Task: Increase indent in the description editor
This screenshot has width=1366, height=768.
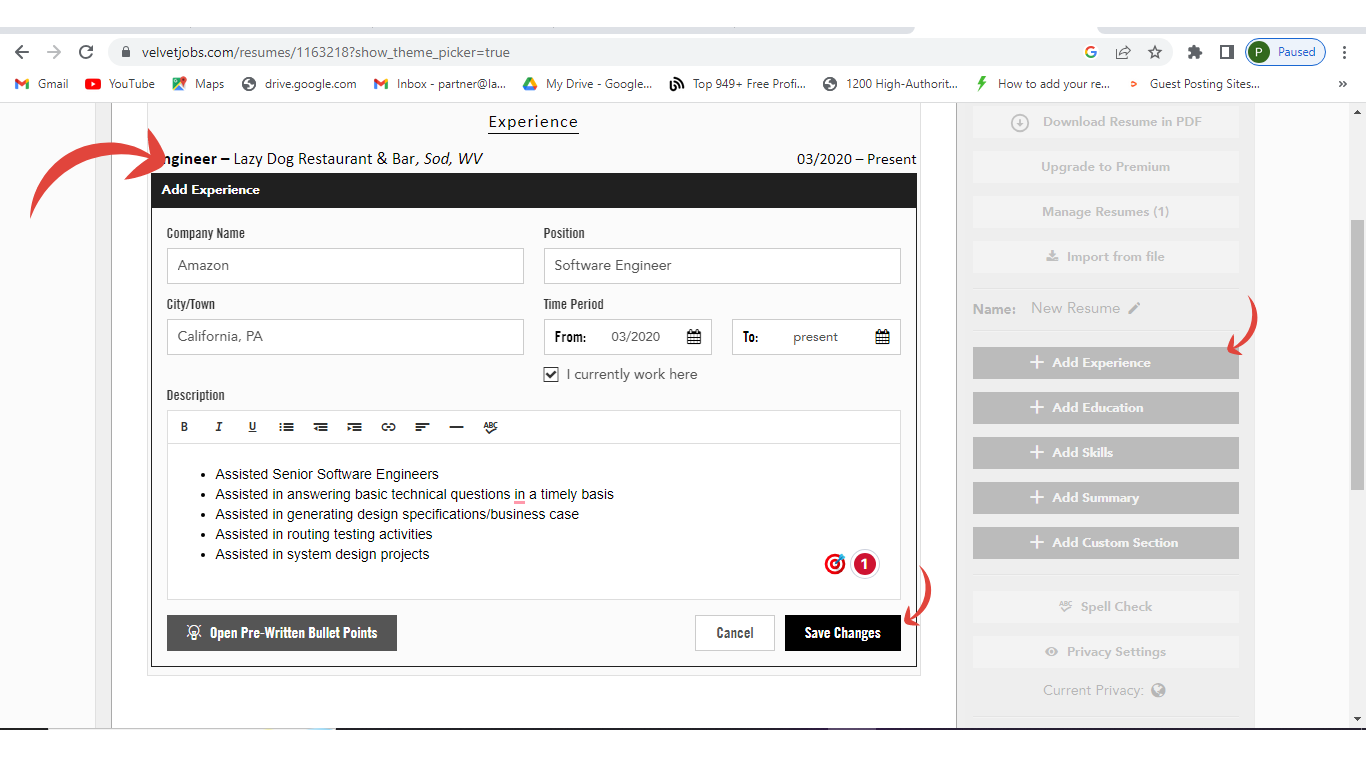Action: [354, 427]
